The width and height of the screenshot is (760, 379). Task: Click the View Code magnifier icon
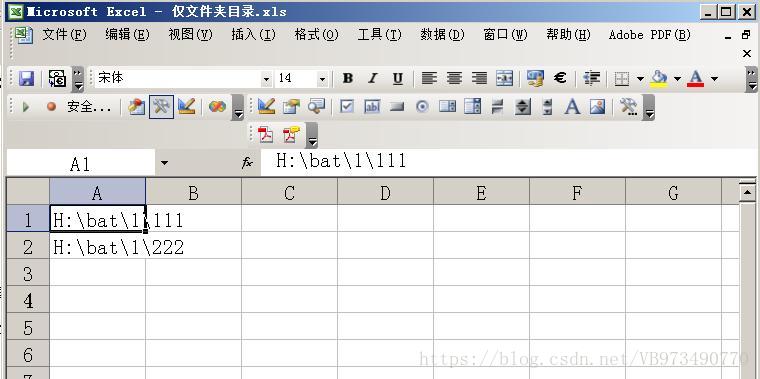pyautogui.click(x=317, y=107)
